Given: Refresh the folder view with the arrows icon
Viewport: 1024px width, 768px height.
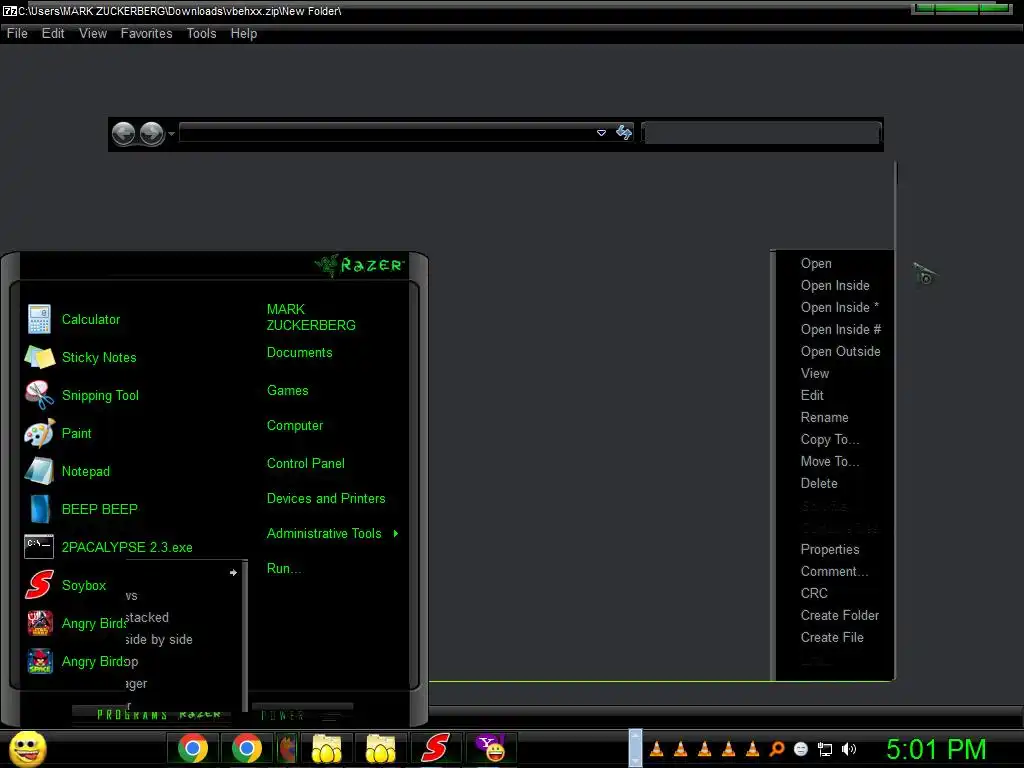Looking at the screenshot, I should [624, 133].
